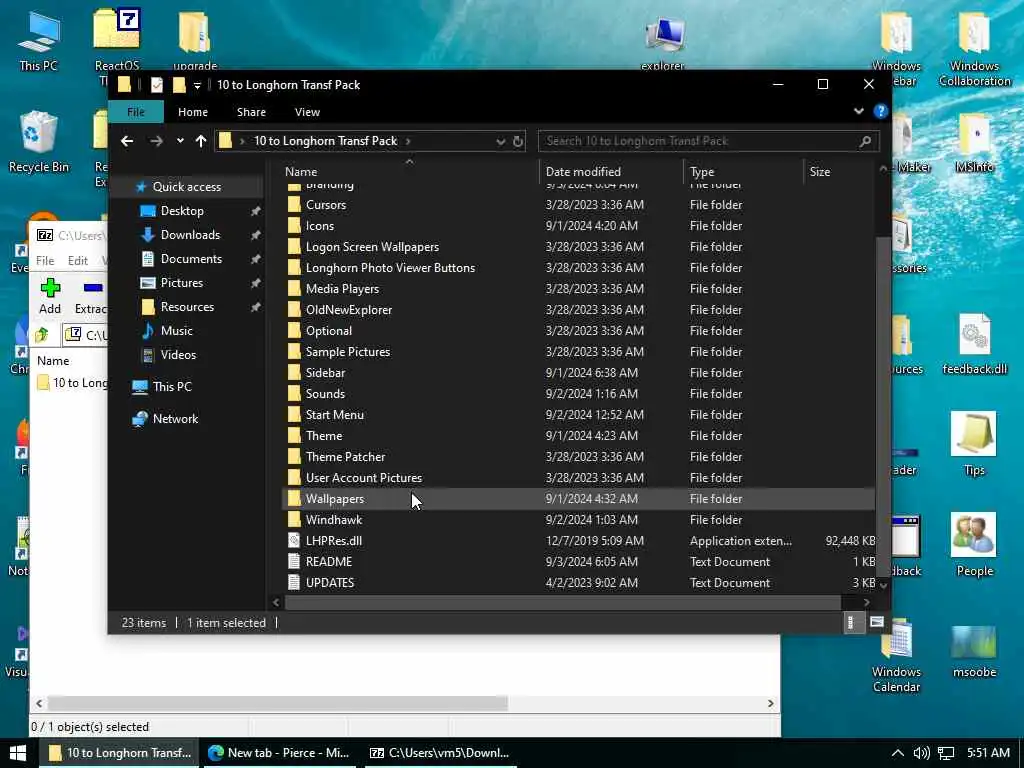This screenshot has width=1024, height=768.
Task: Select Quick access in navigation pane
Action: [x=186, y=187]
